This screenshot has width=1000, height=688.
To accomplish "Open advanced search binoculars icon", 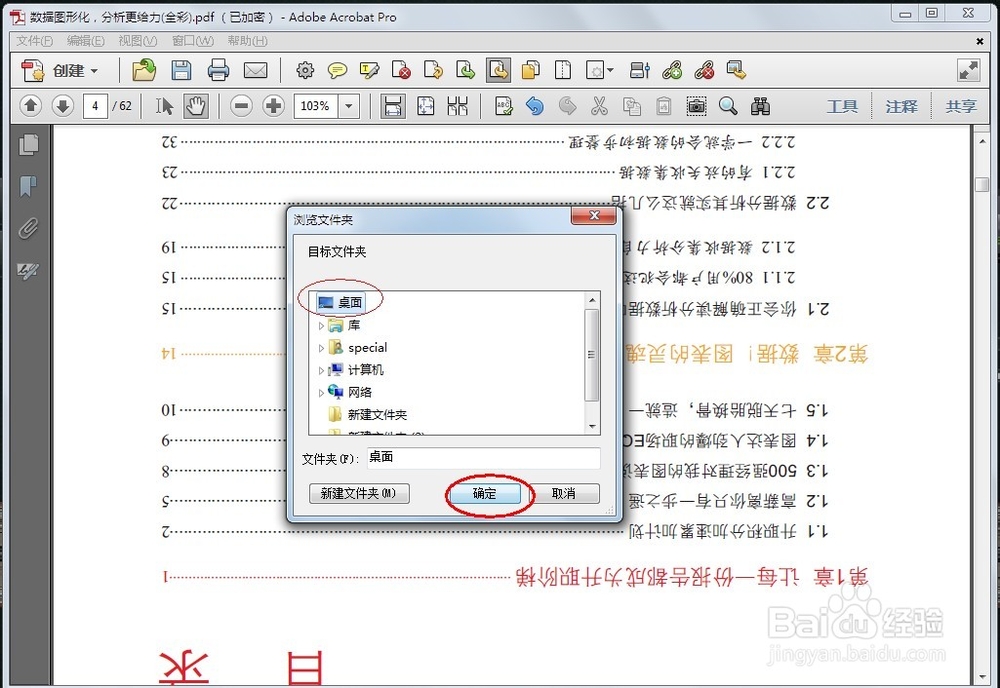I will click(760, 106).
